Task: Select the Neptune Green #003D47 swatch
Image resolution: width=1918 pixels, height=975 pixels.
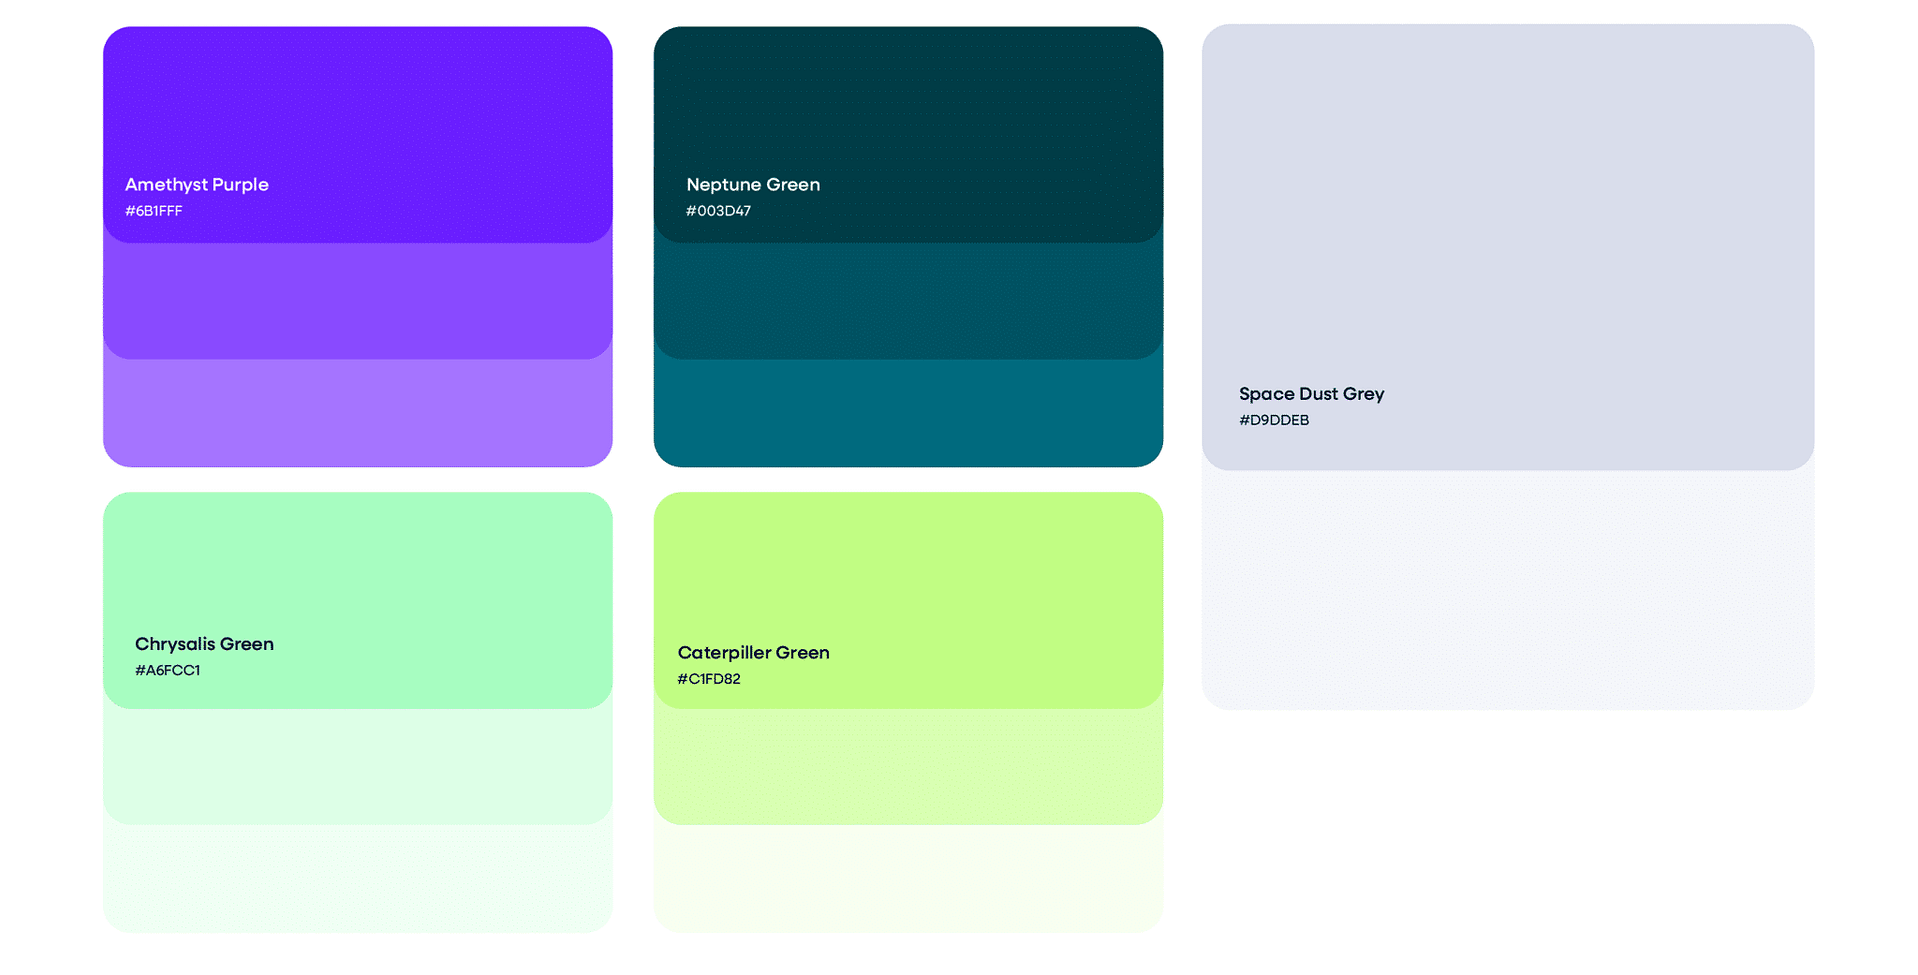Action: 908,134
